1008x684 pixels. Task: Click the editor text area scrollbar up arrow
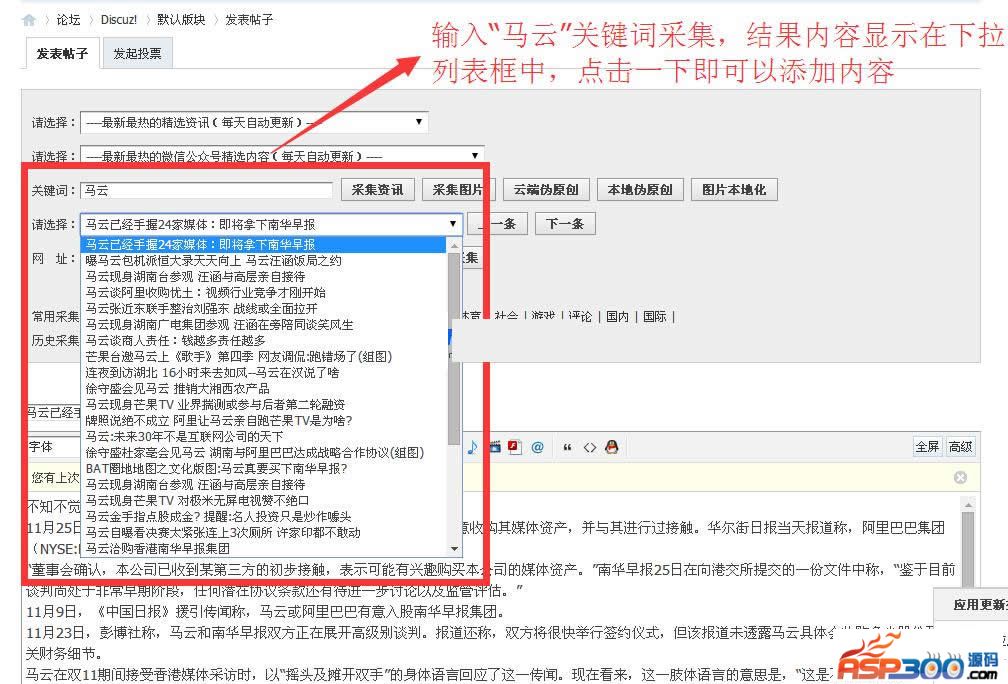968,505
